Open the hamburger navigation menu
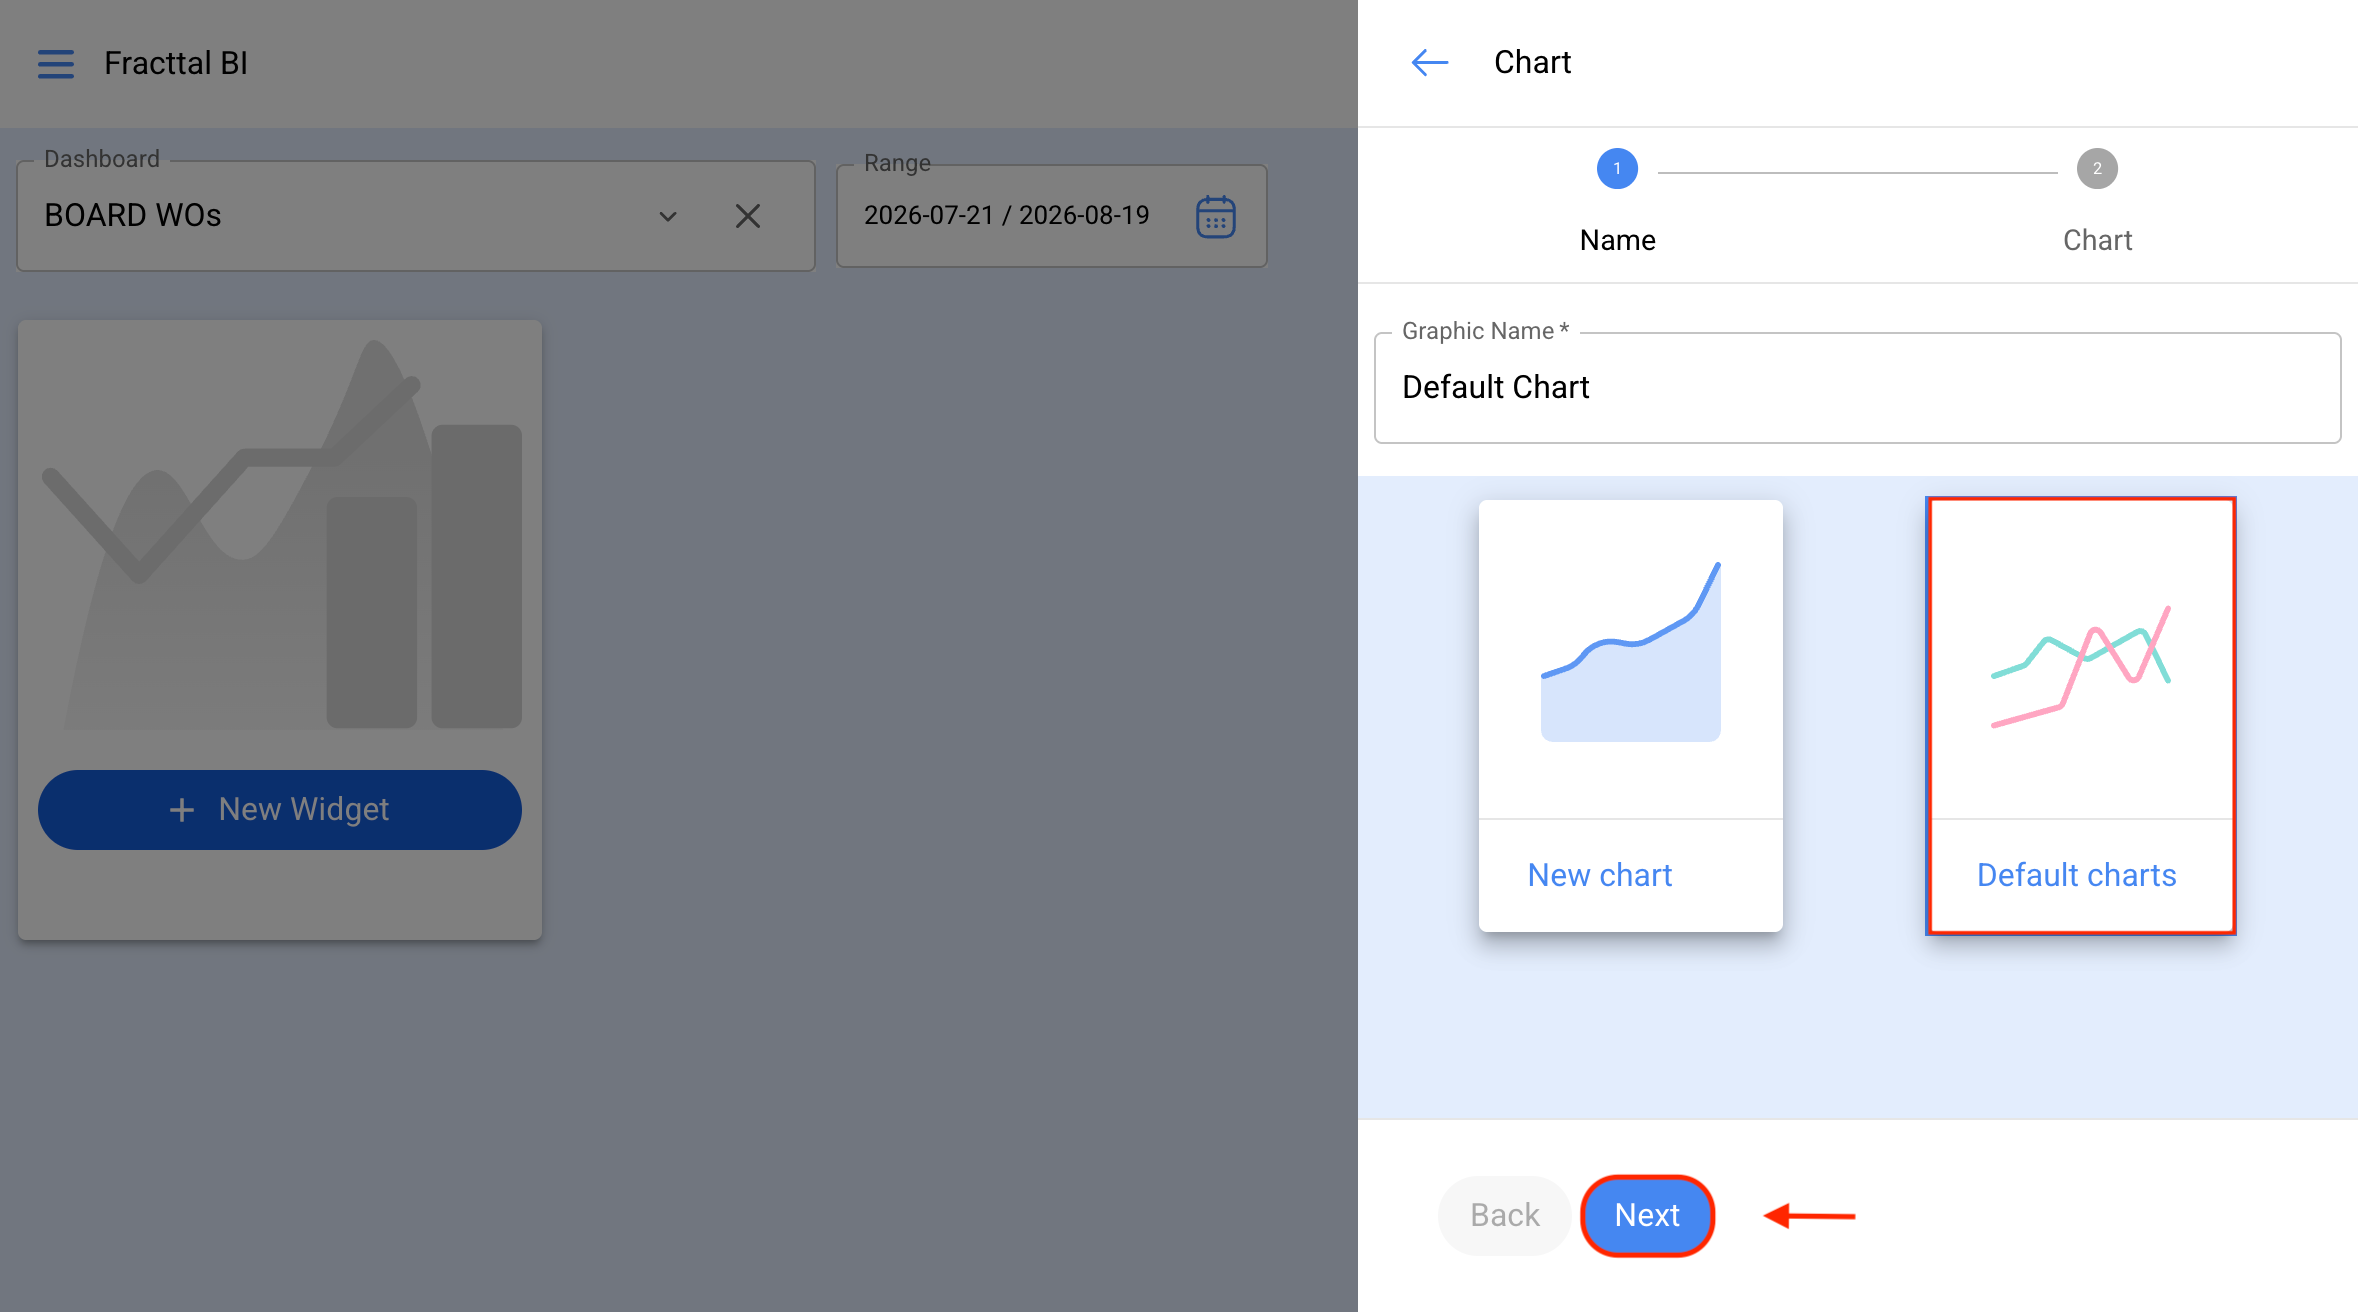The width and height of the screenshot is (2358, 1312). [56, 63]
